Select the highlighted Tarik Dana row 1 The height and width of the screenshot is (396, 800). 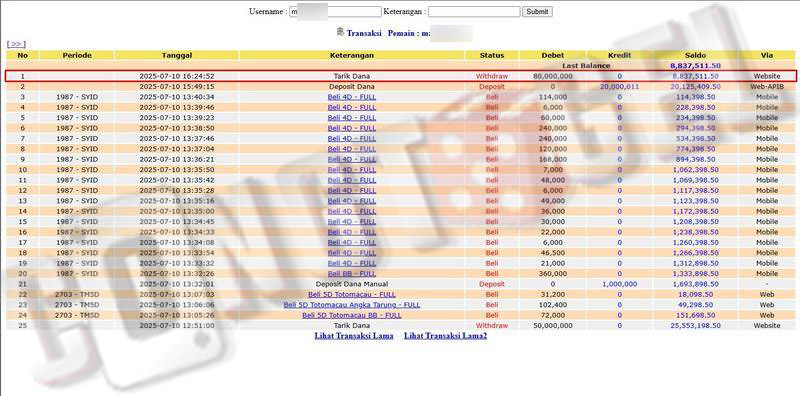point(401,76)
